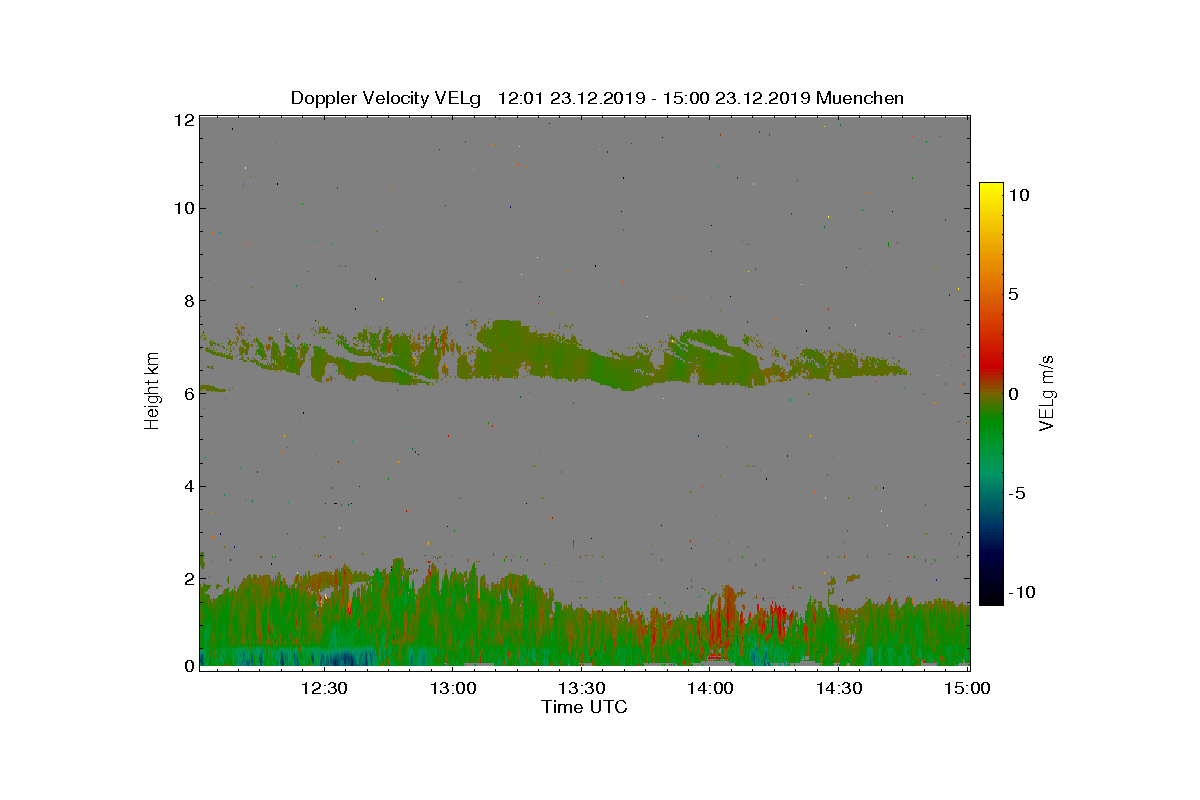
Task: Click the yellow top of the colorbar
Action: click(x=991, y=192)
